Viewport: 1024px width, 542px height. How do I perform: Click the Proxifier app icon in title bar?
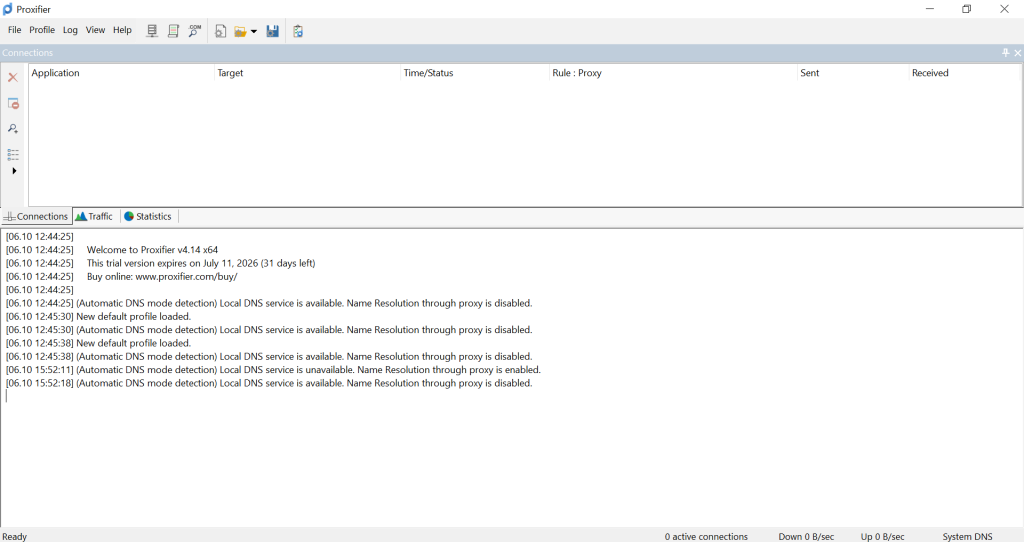(8, 9)
